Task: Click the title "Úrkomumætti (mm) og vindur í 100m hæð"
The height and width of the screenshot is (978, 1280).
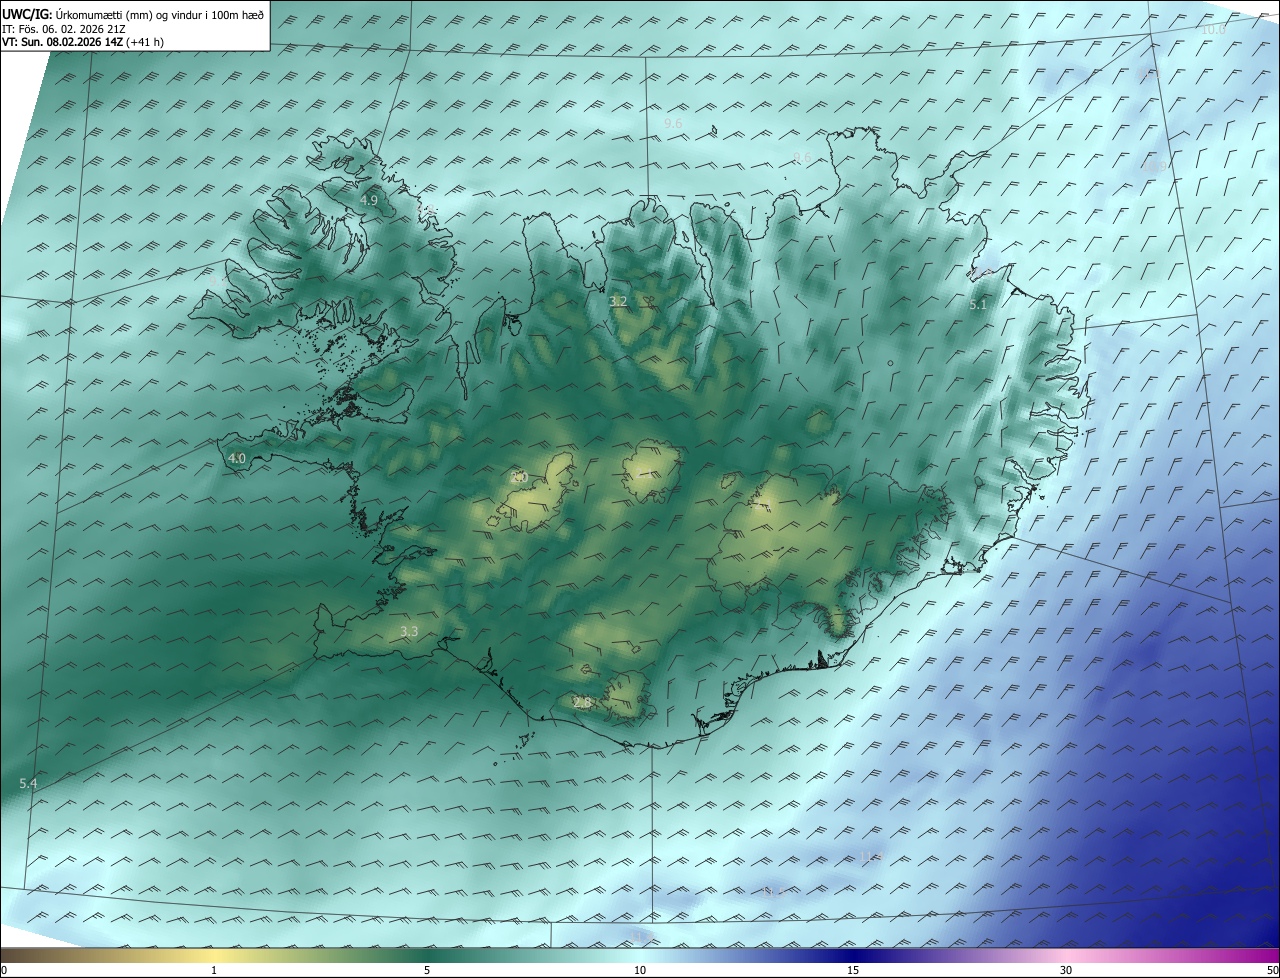Action: [160, 14]
